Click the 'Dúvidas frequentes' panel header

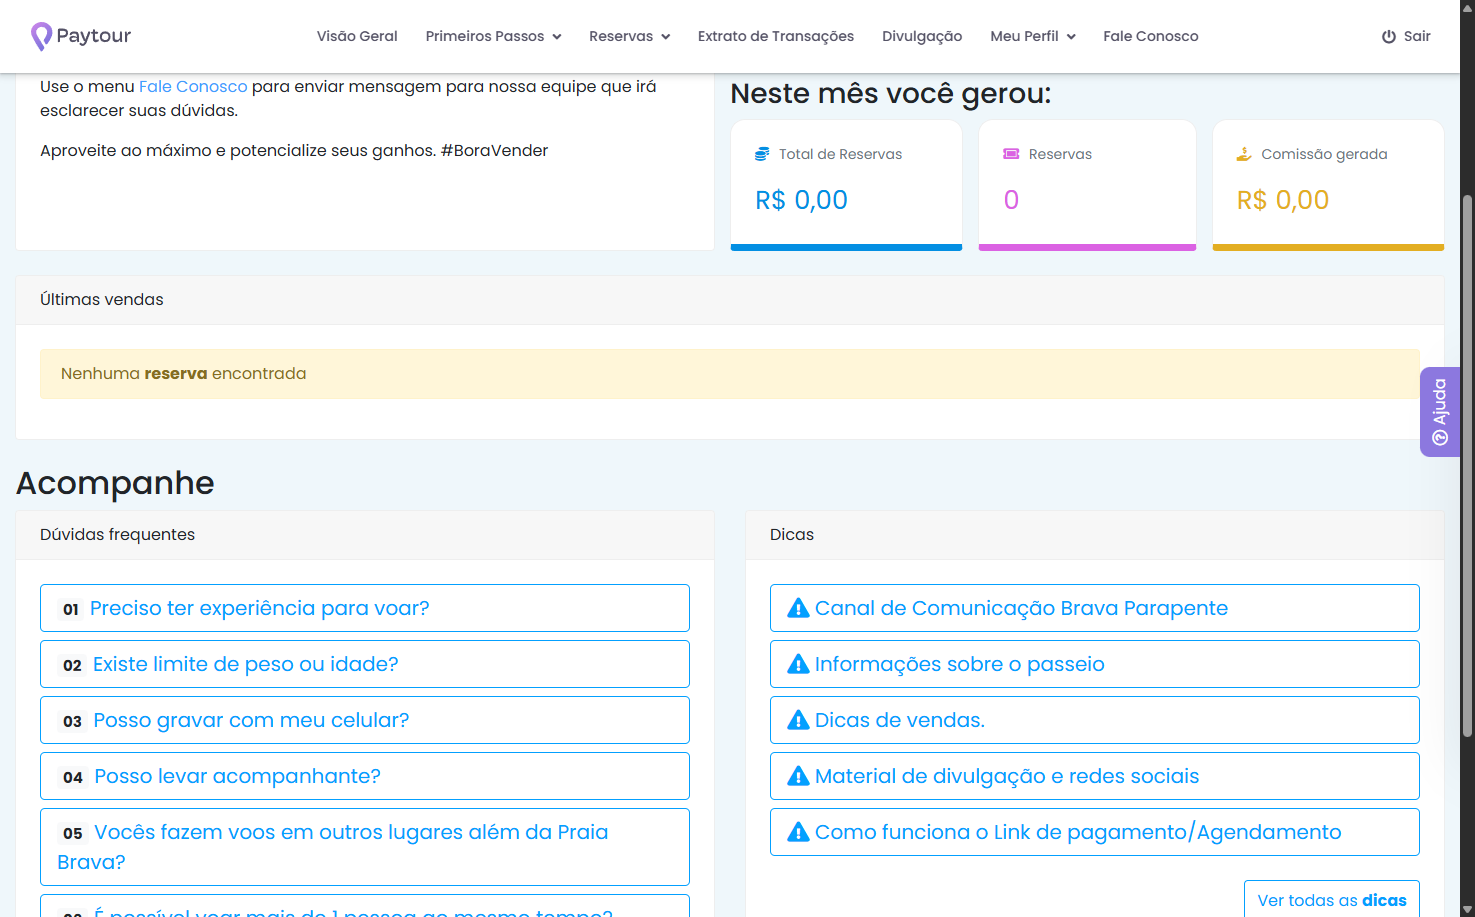point(365,535)
